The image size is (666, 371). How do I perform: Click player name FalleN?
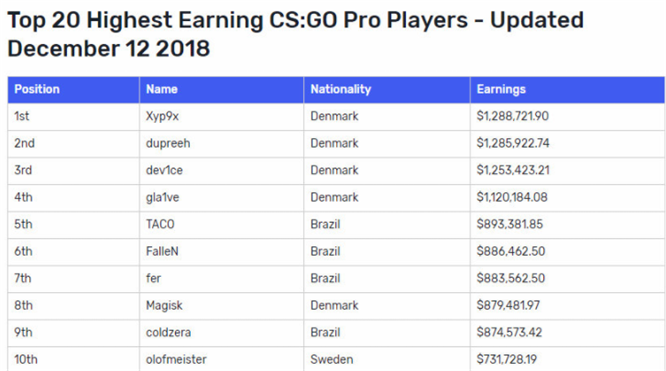tap(162, 252)
